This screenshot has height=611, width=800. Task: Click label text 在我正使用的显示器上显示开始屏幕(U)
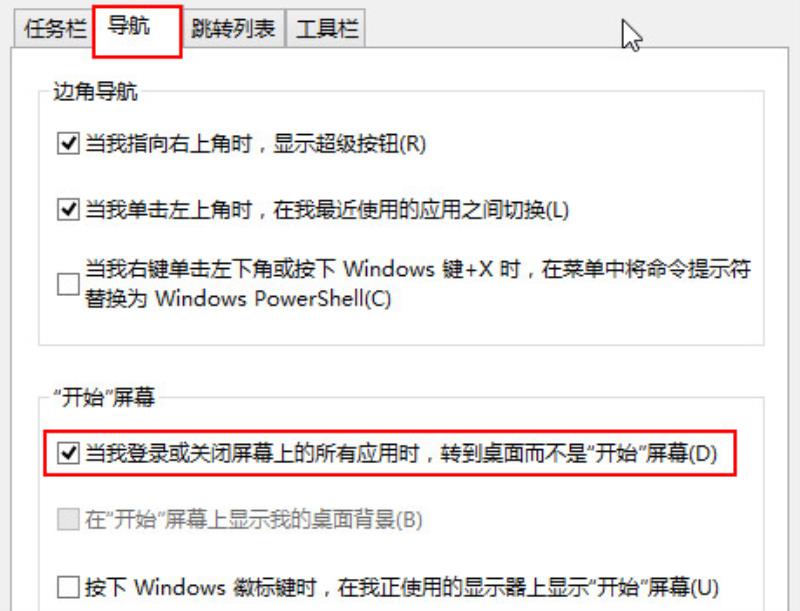(x=528, y=587)
